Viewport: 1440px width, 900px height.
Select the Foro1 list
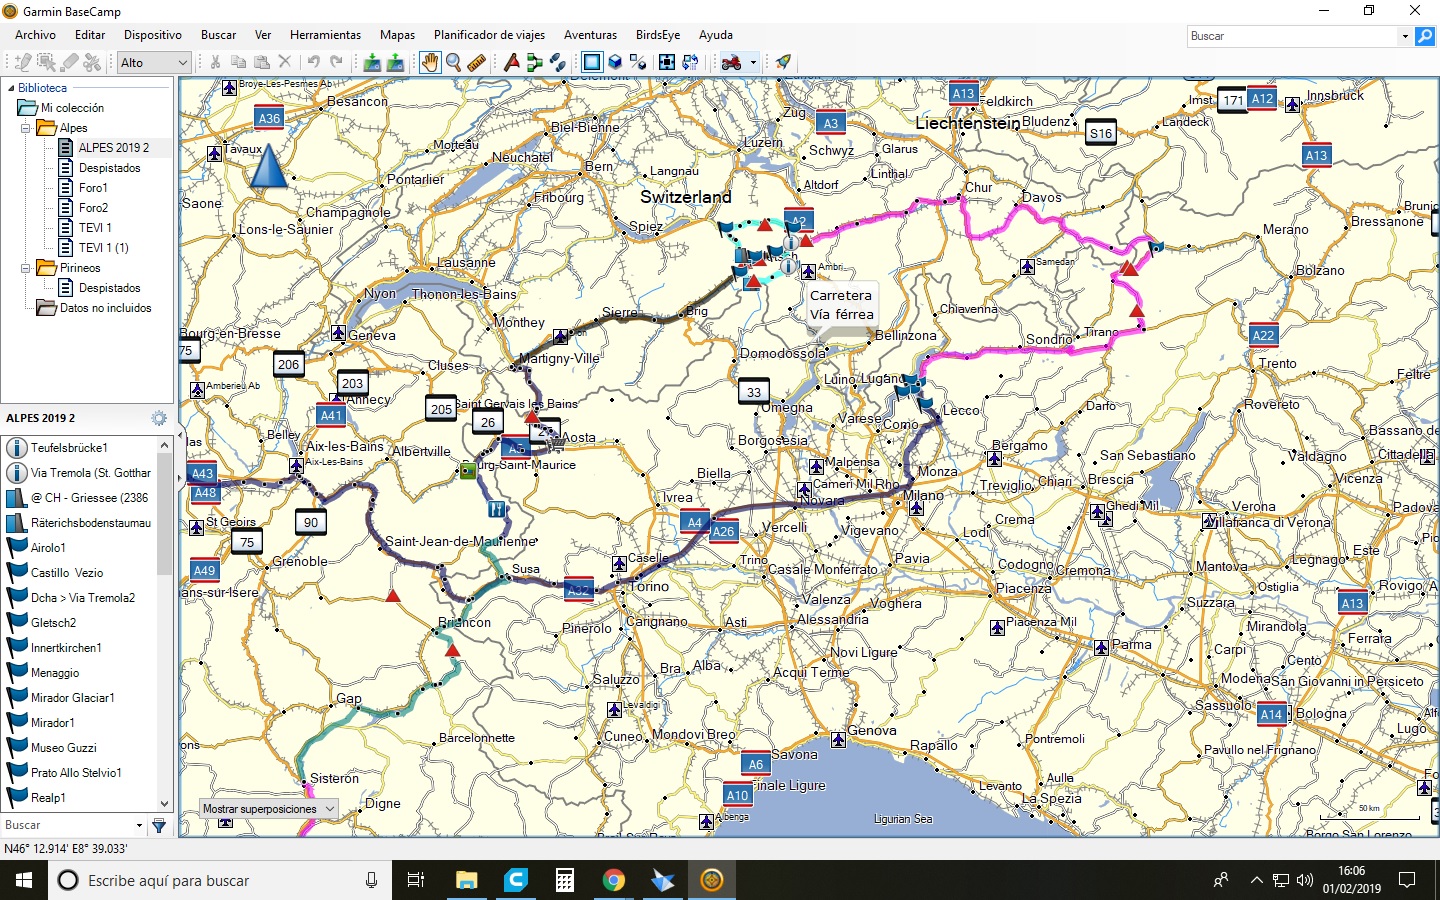[93, 188]
